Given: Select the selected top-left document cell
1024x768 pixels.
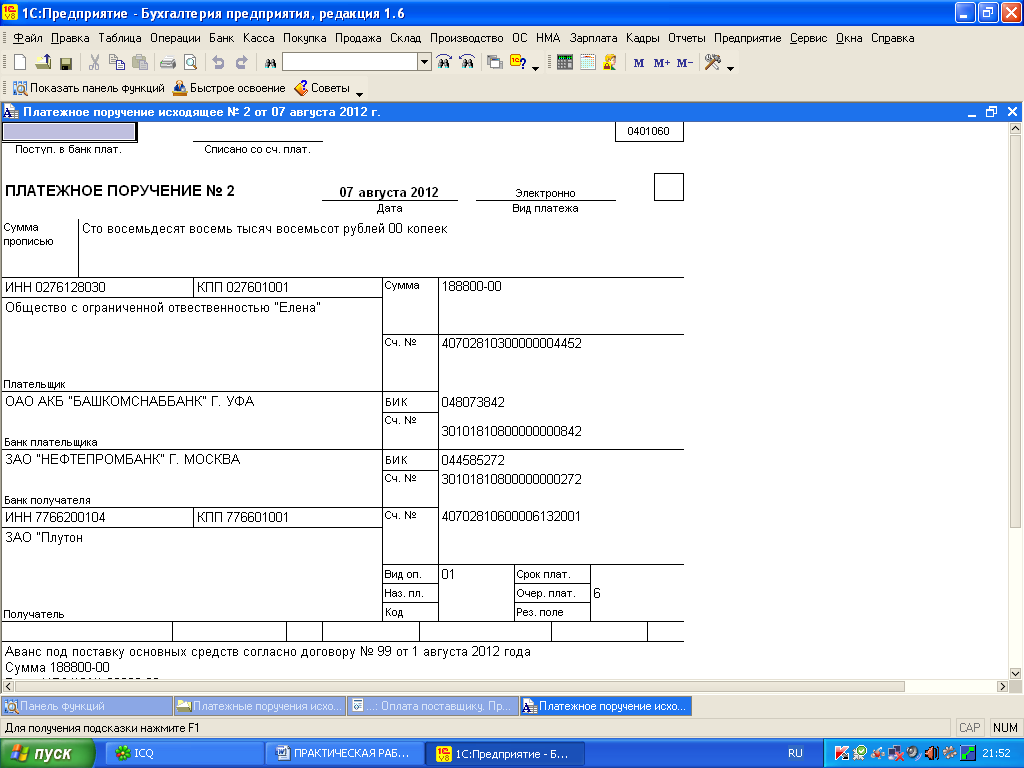Looking at the screenshot, I should coord(69,132).
